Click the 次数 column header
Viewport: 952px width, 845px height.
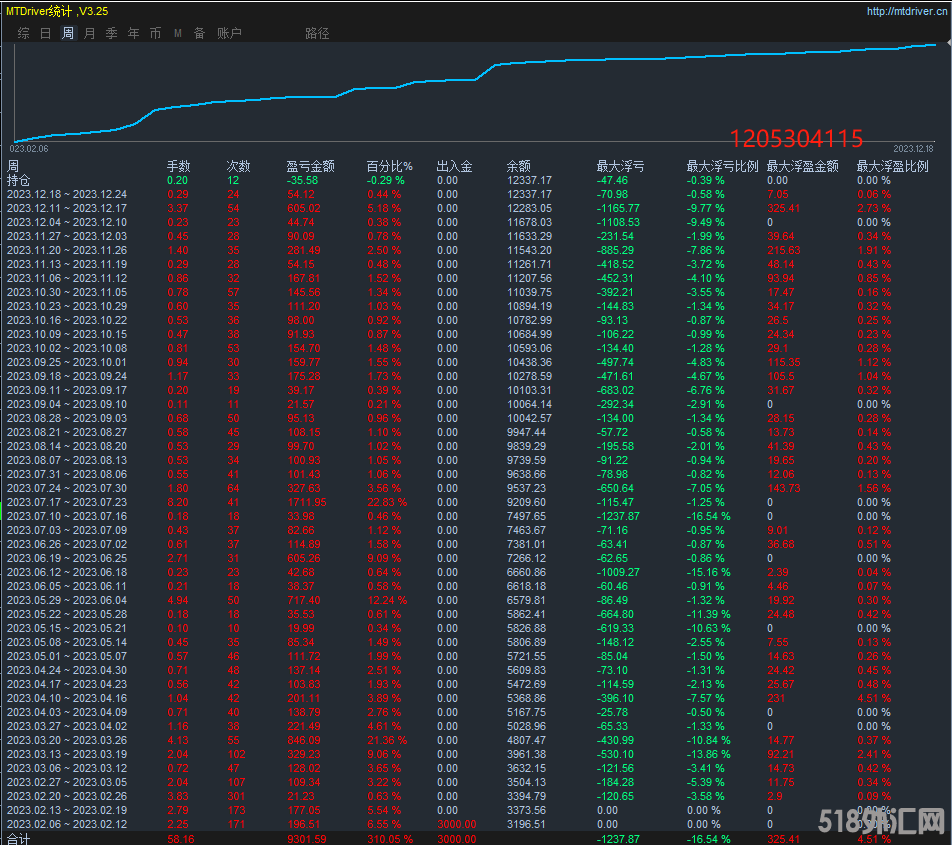[238, 166]
